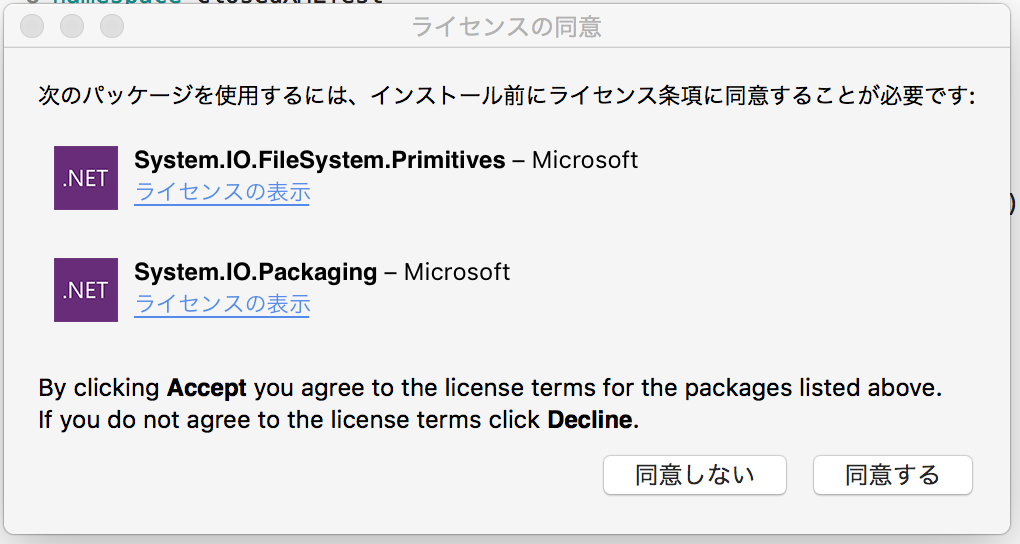Select the System.IO.Packaging package name
This screenshot has height=544, width=1020.
click(256, 273)
